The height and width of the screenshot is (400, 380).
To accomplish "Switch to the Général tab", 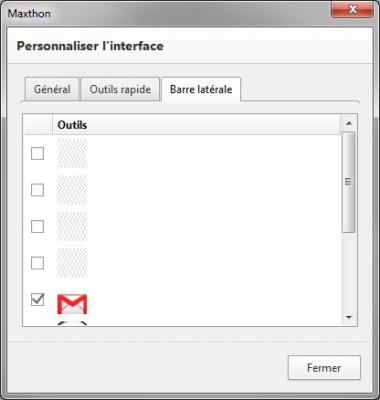I will coord(52,89).
